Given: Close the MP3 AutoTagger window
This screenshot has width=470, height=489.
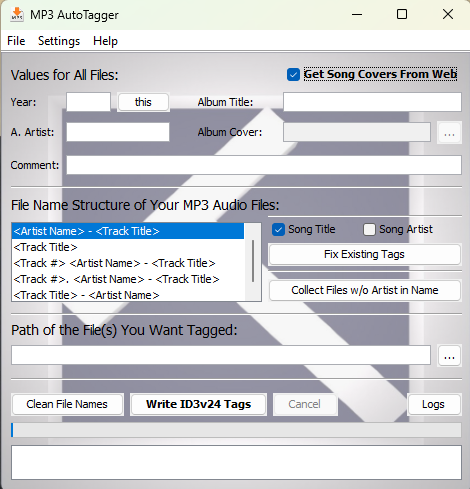Looking at the screenshot, I should point(448,14).
